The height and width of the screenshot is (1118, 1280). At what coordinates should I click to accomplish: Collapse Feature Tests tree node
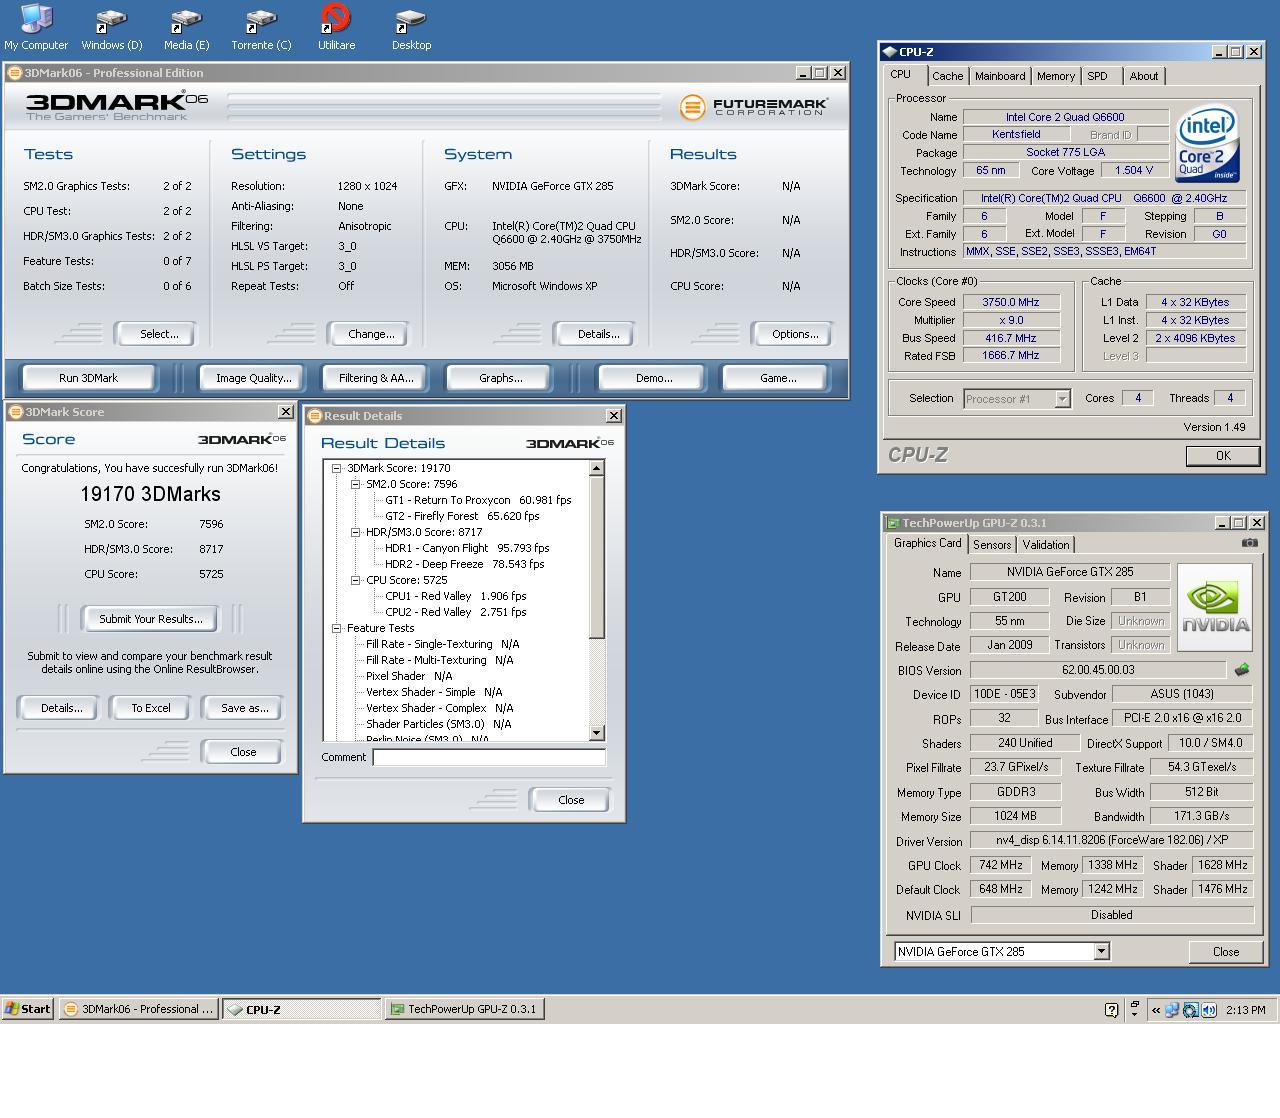(337, 628)
